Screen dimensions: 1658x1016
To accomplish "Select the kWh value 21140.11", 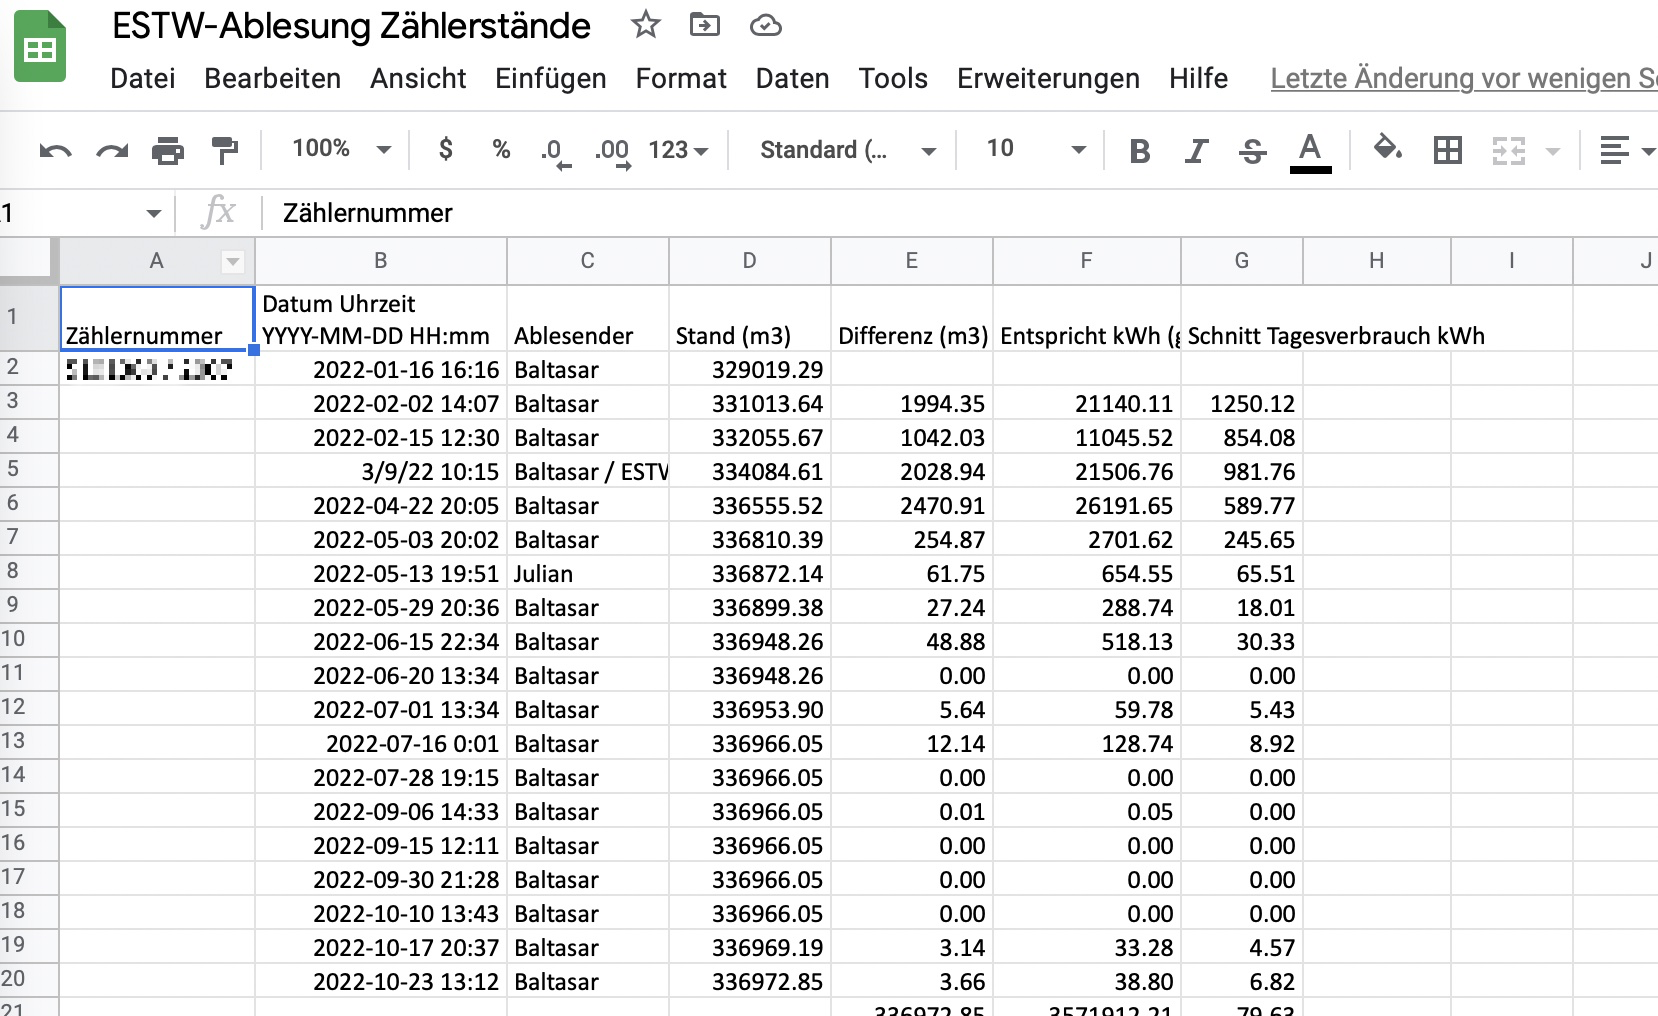I will pyautogui.click(x=1087, y=403).
